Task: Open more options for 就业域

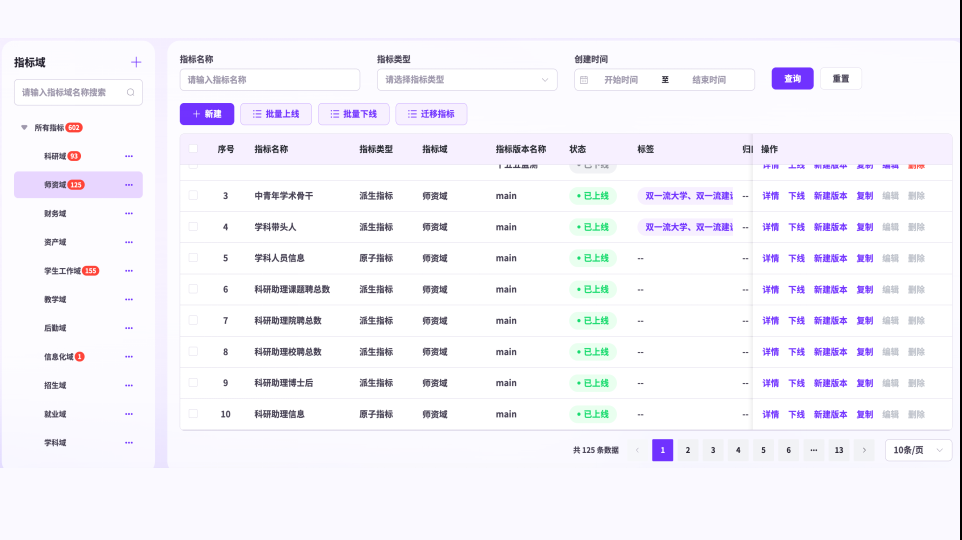Action: point(129,414)
